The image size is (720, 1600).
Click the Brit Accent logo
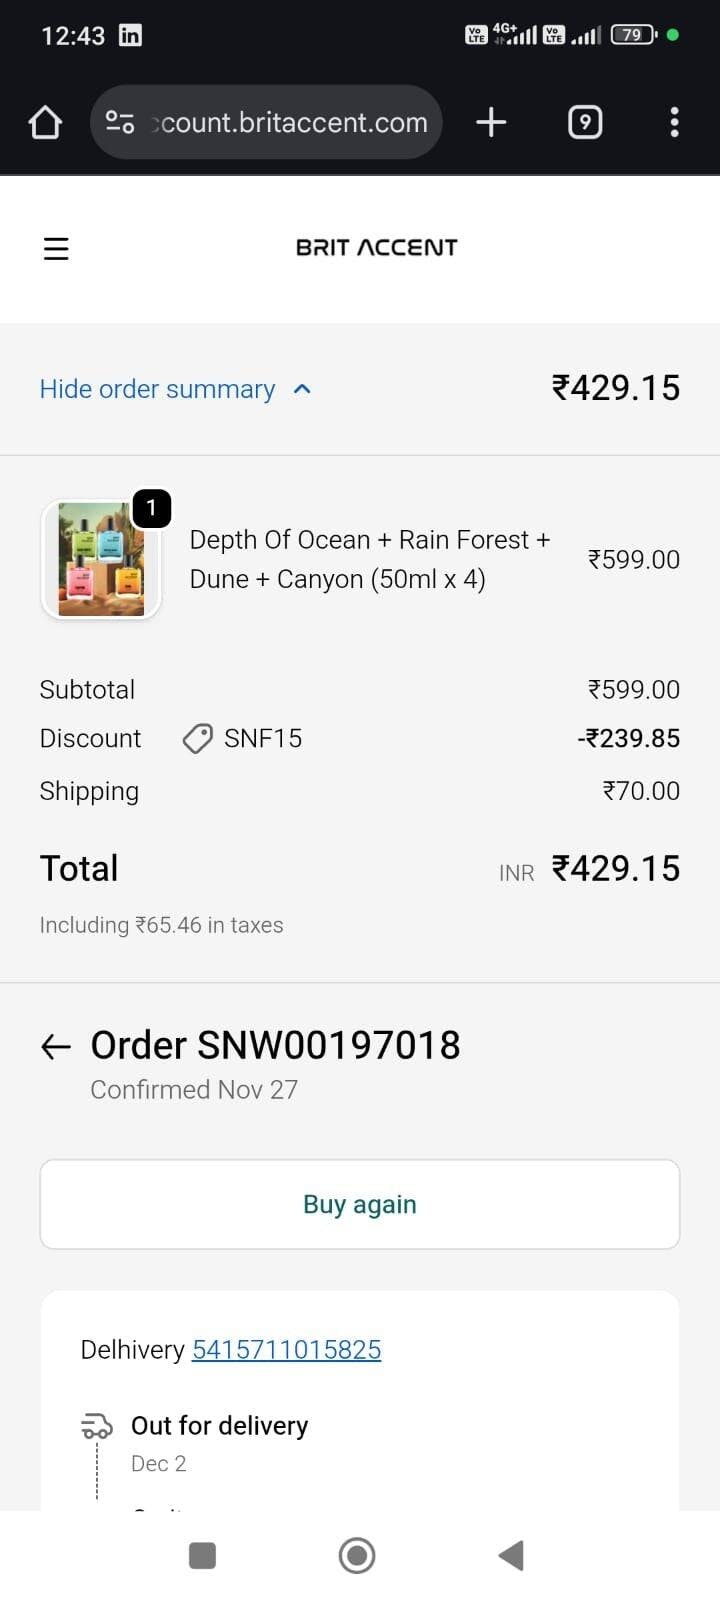click(x=377, y=248)
